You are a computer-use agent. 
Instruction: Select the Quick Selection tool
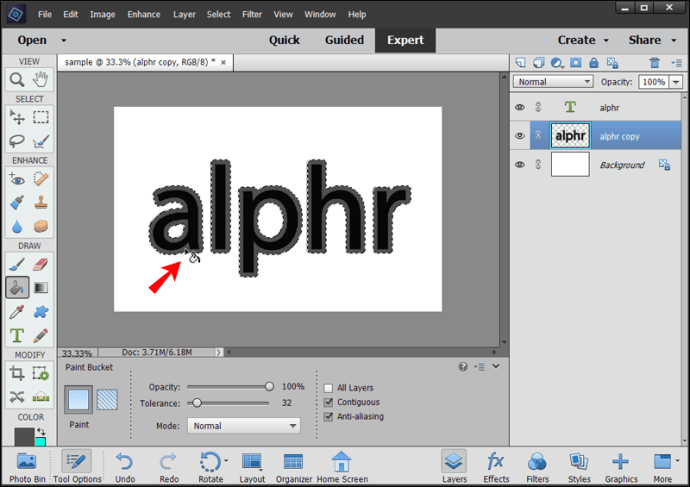[40, 141]
